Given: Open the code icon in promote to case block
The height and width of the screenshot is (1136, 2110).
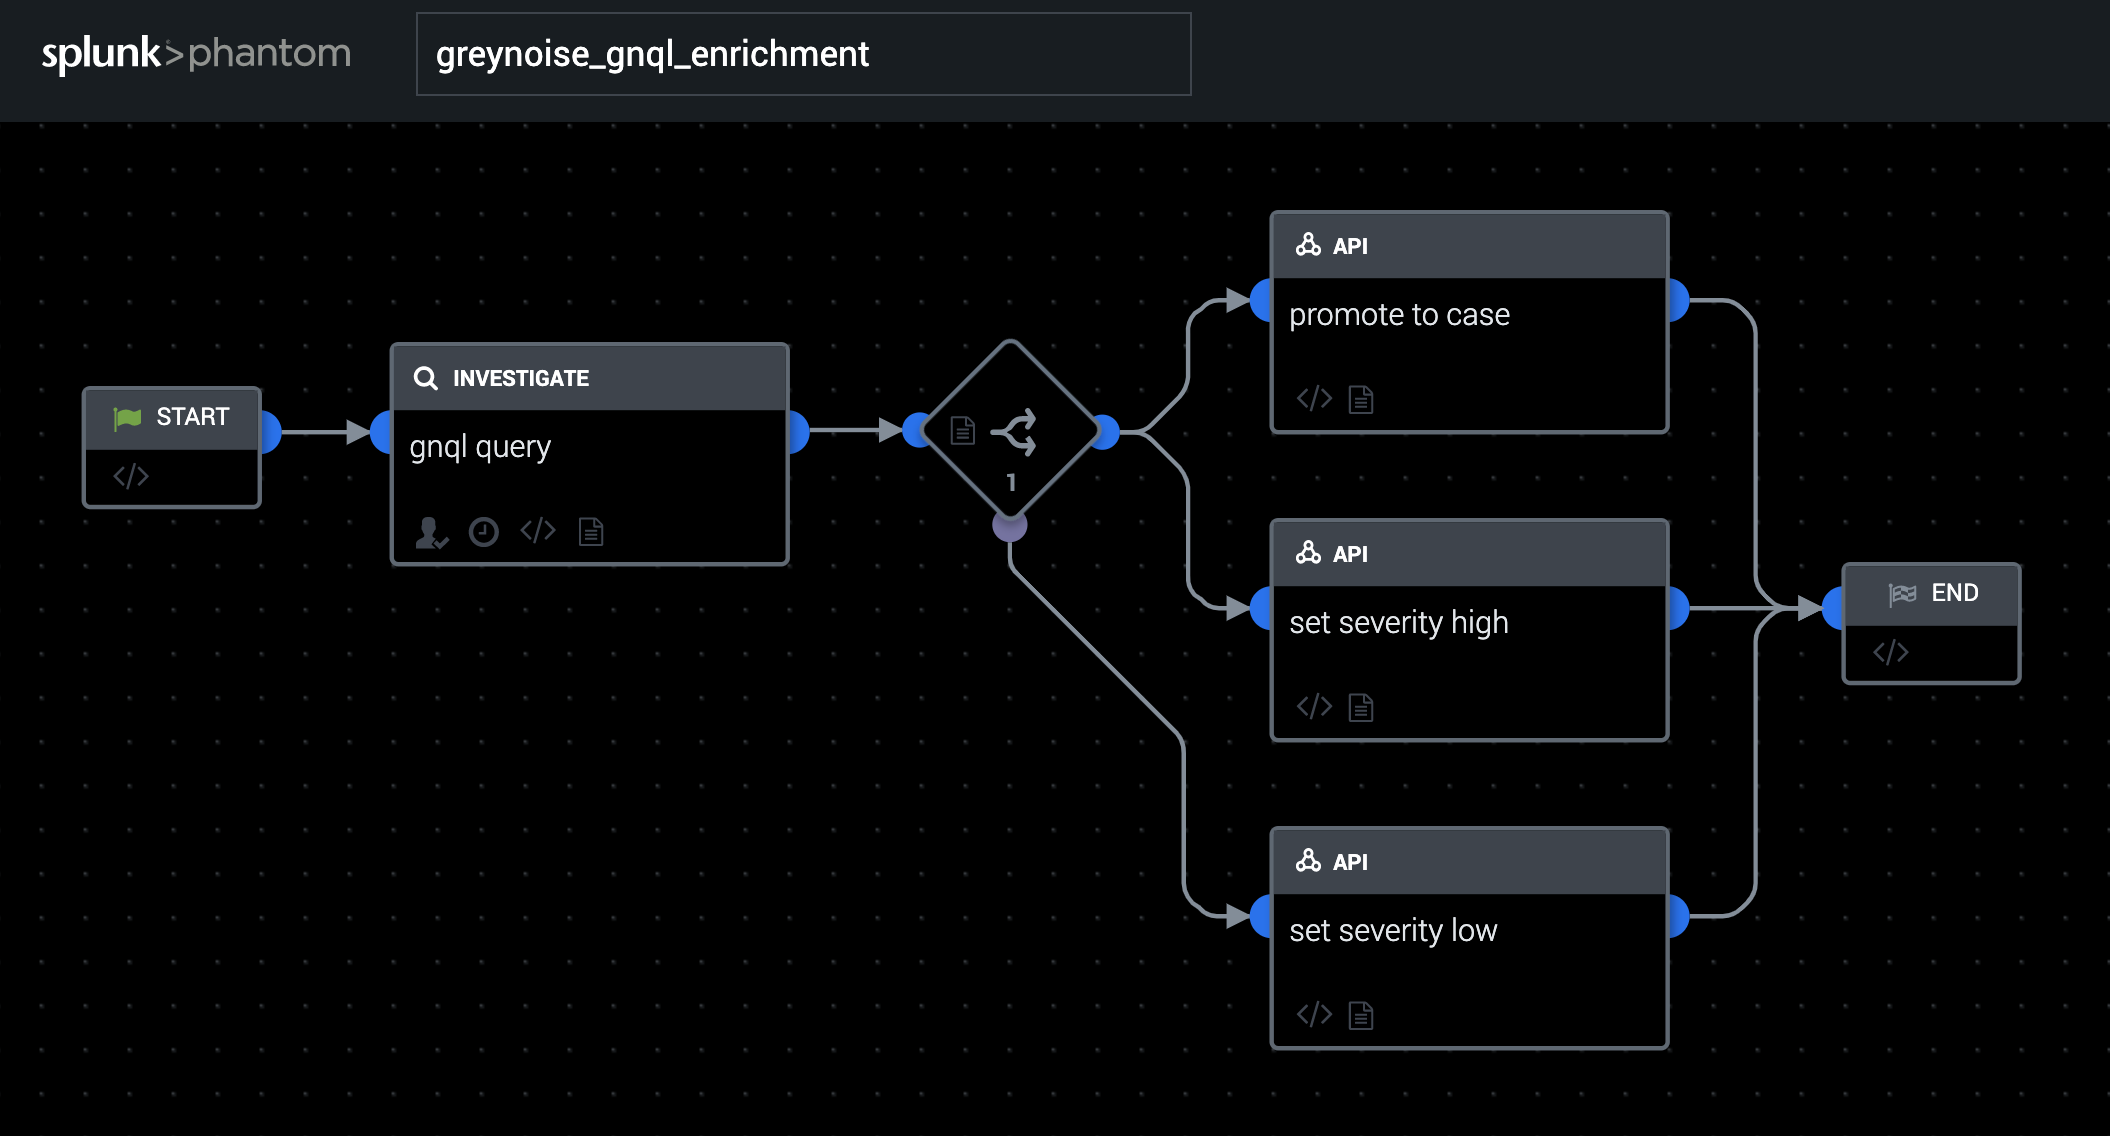Looking at the screenshot, I should 1314,399.
